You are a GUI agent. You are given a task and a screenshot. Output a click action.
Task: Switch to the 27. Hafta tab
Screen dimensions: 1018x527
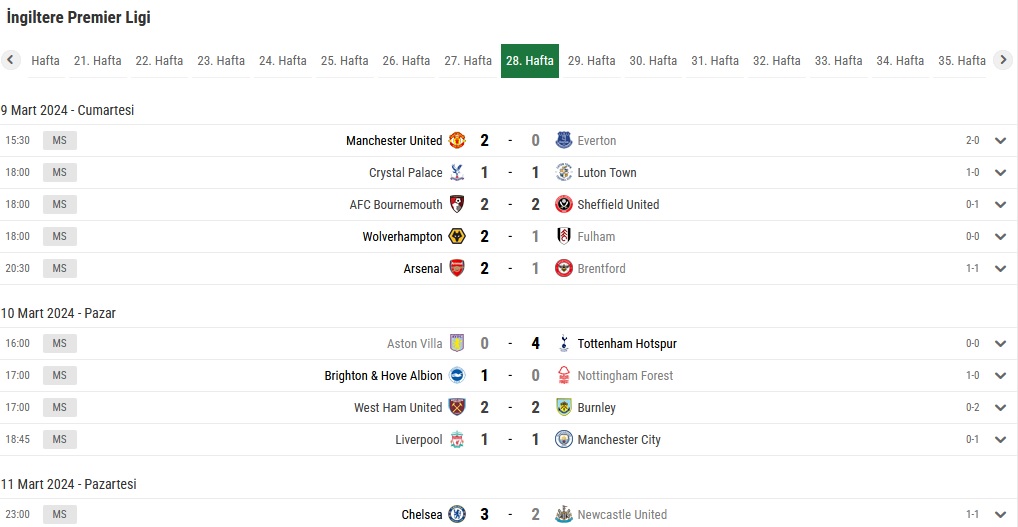click(x=468, y=61)
